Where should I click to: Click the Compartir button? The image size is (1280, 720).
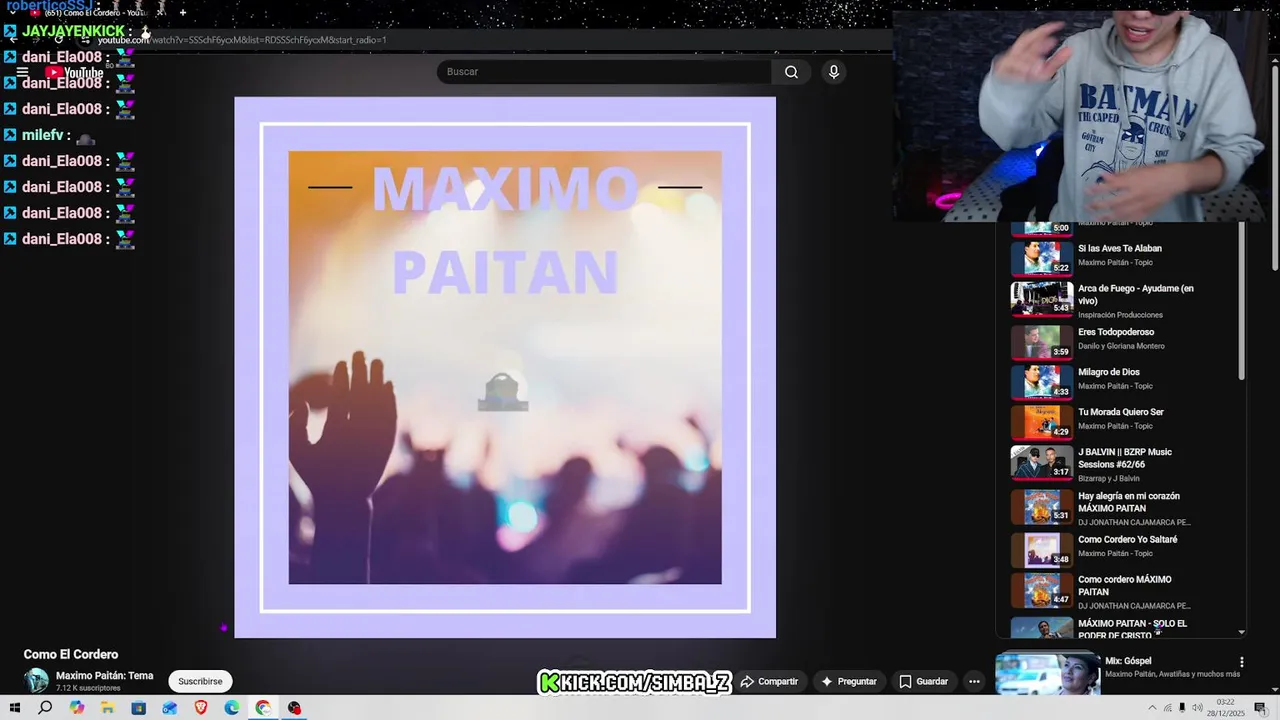pos(769,681)
